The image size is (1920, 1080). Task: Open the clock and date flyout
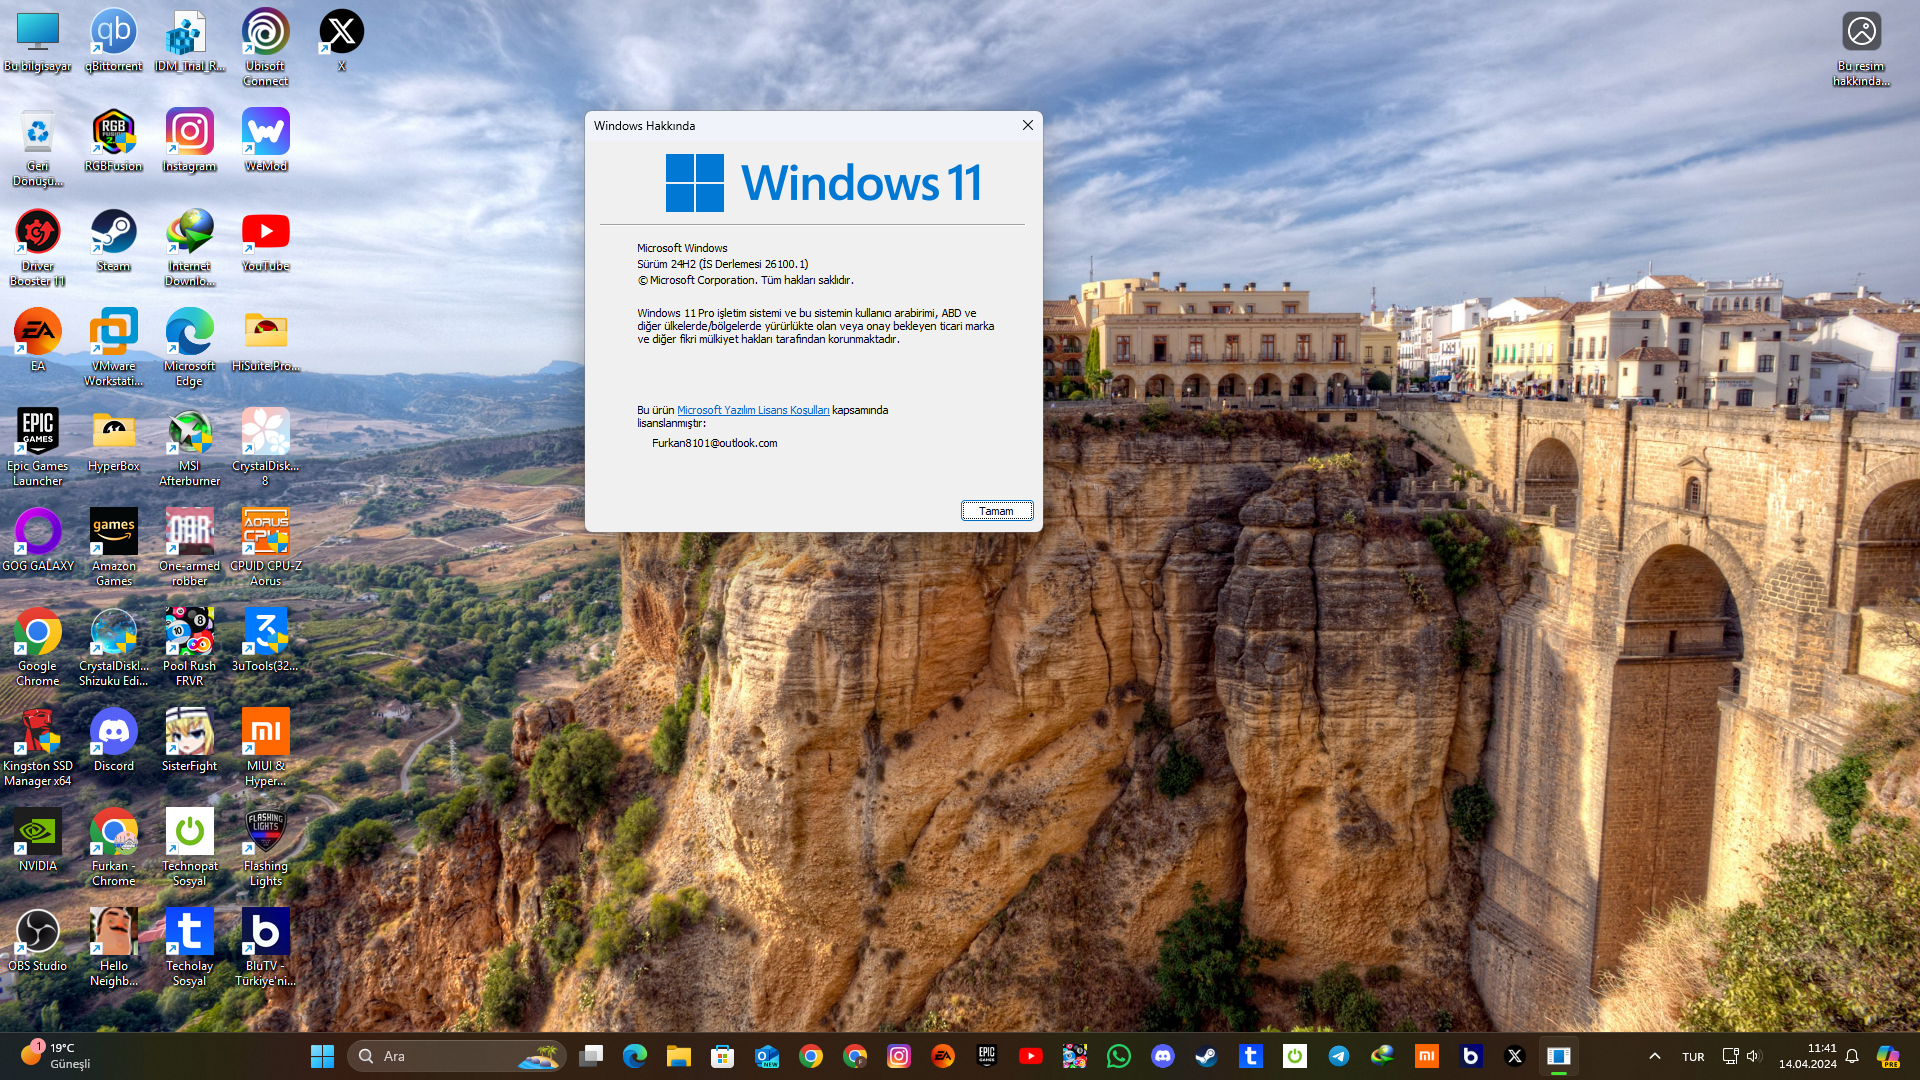[1806, 1056]
